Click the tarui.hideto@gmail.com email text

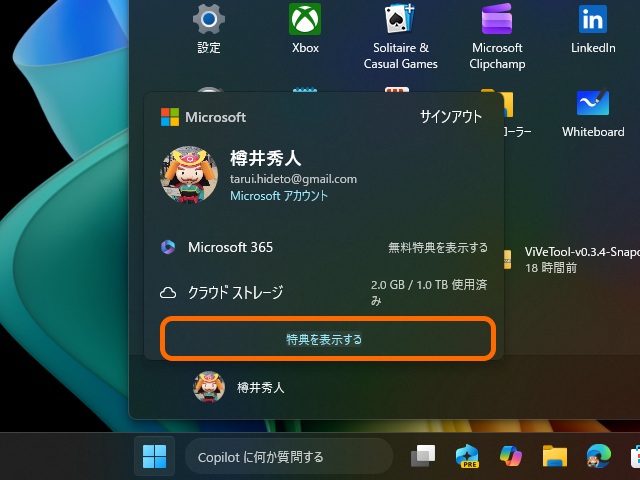pyautogui.click(x=293, y=179)
